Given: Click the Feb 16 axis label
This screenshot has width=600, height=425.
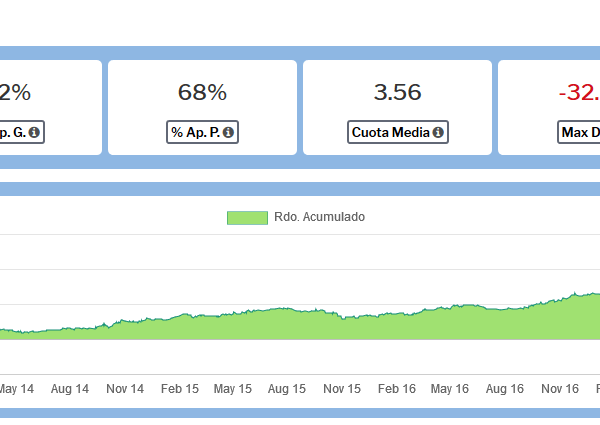Looking at the screenshot, I should [397, 389].
